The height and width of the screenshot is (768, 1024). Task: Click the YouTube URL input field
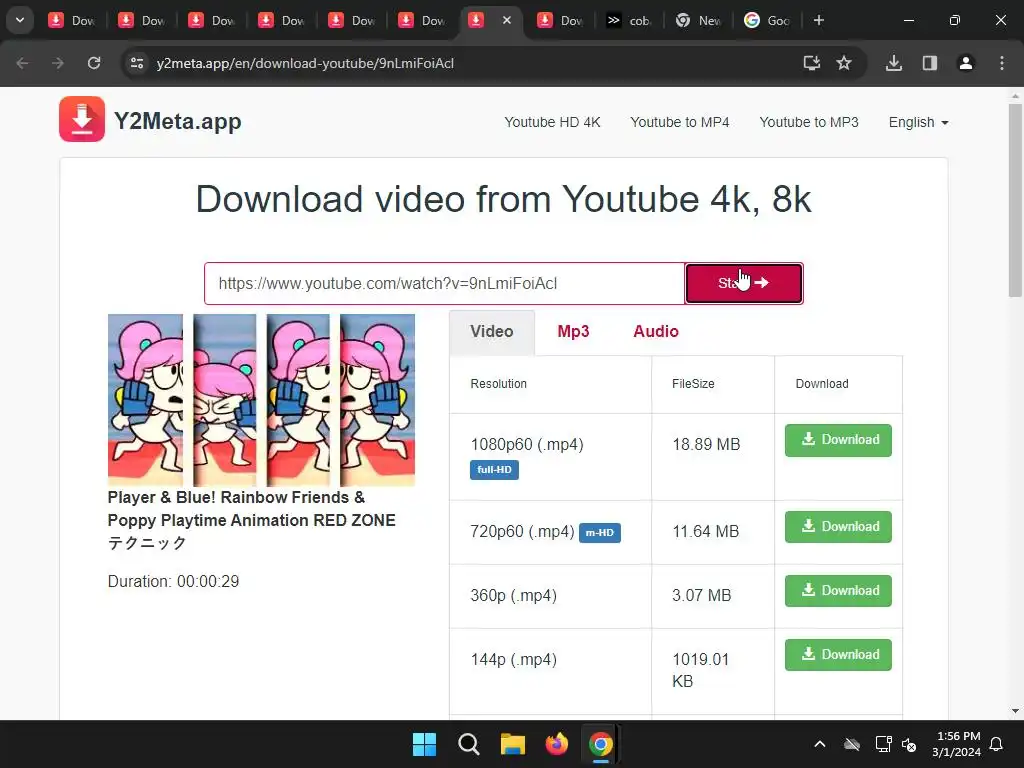[444, 283]
